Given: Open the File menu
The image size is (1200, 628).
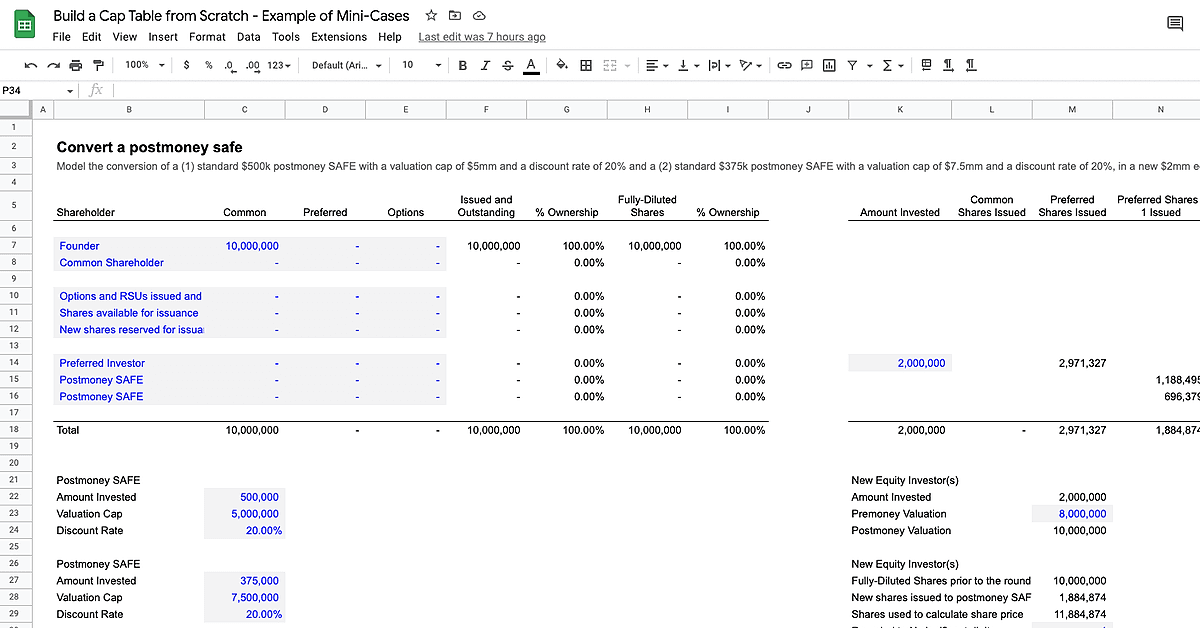Looking at the screenshot, I should [x=61, y=37].
